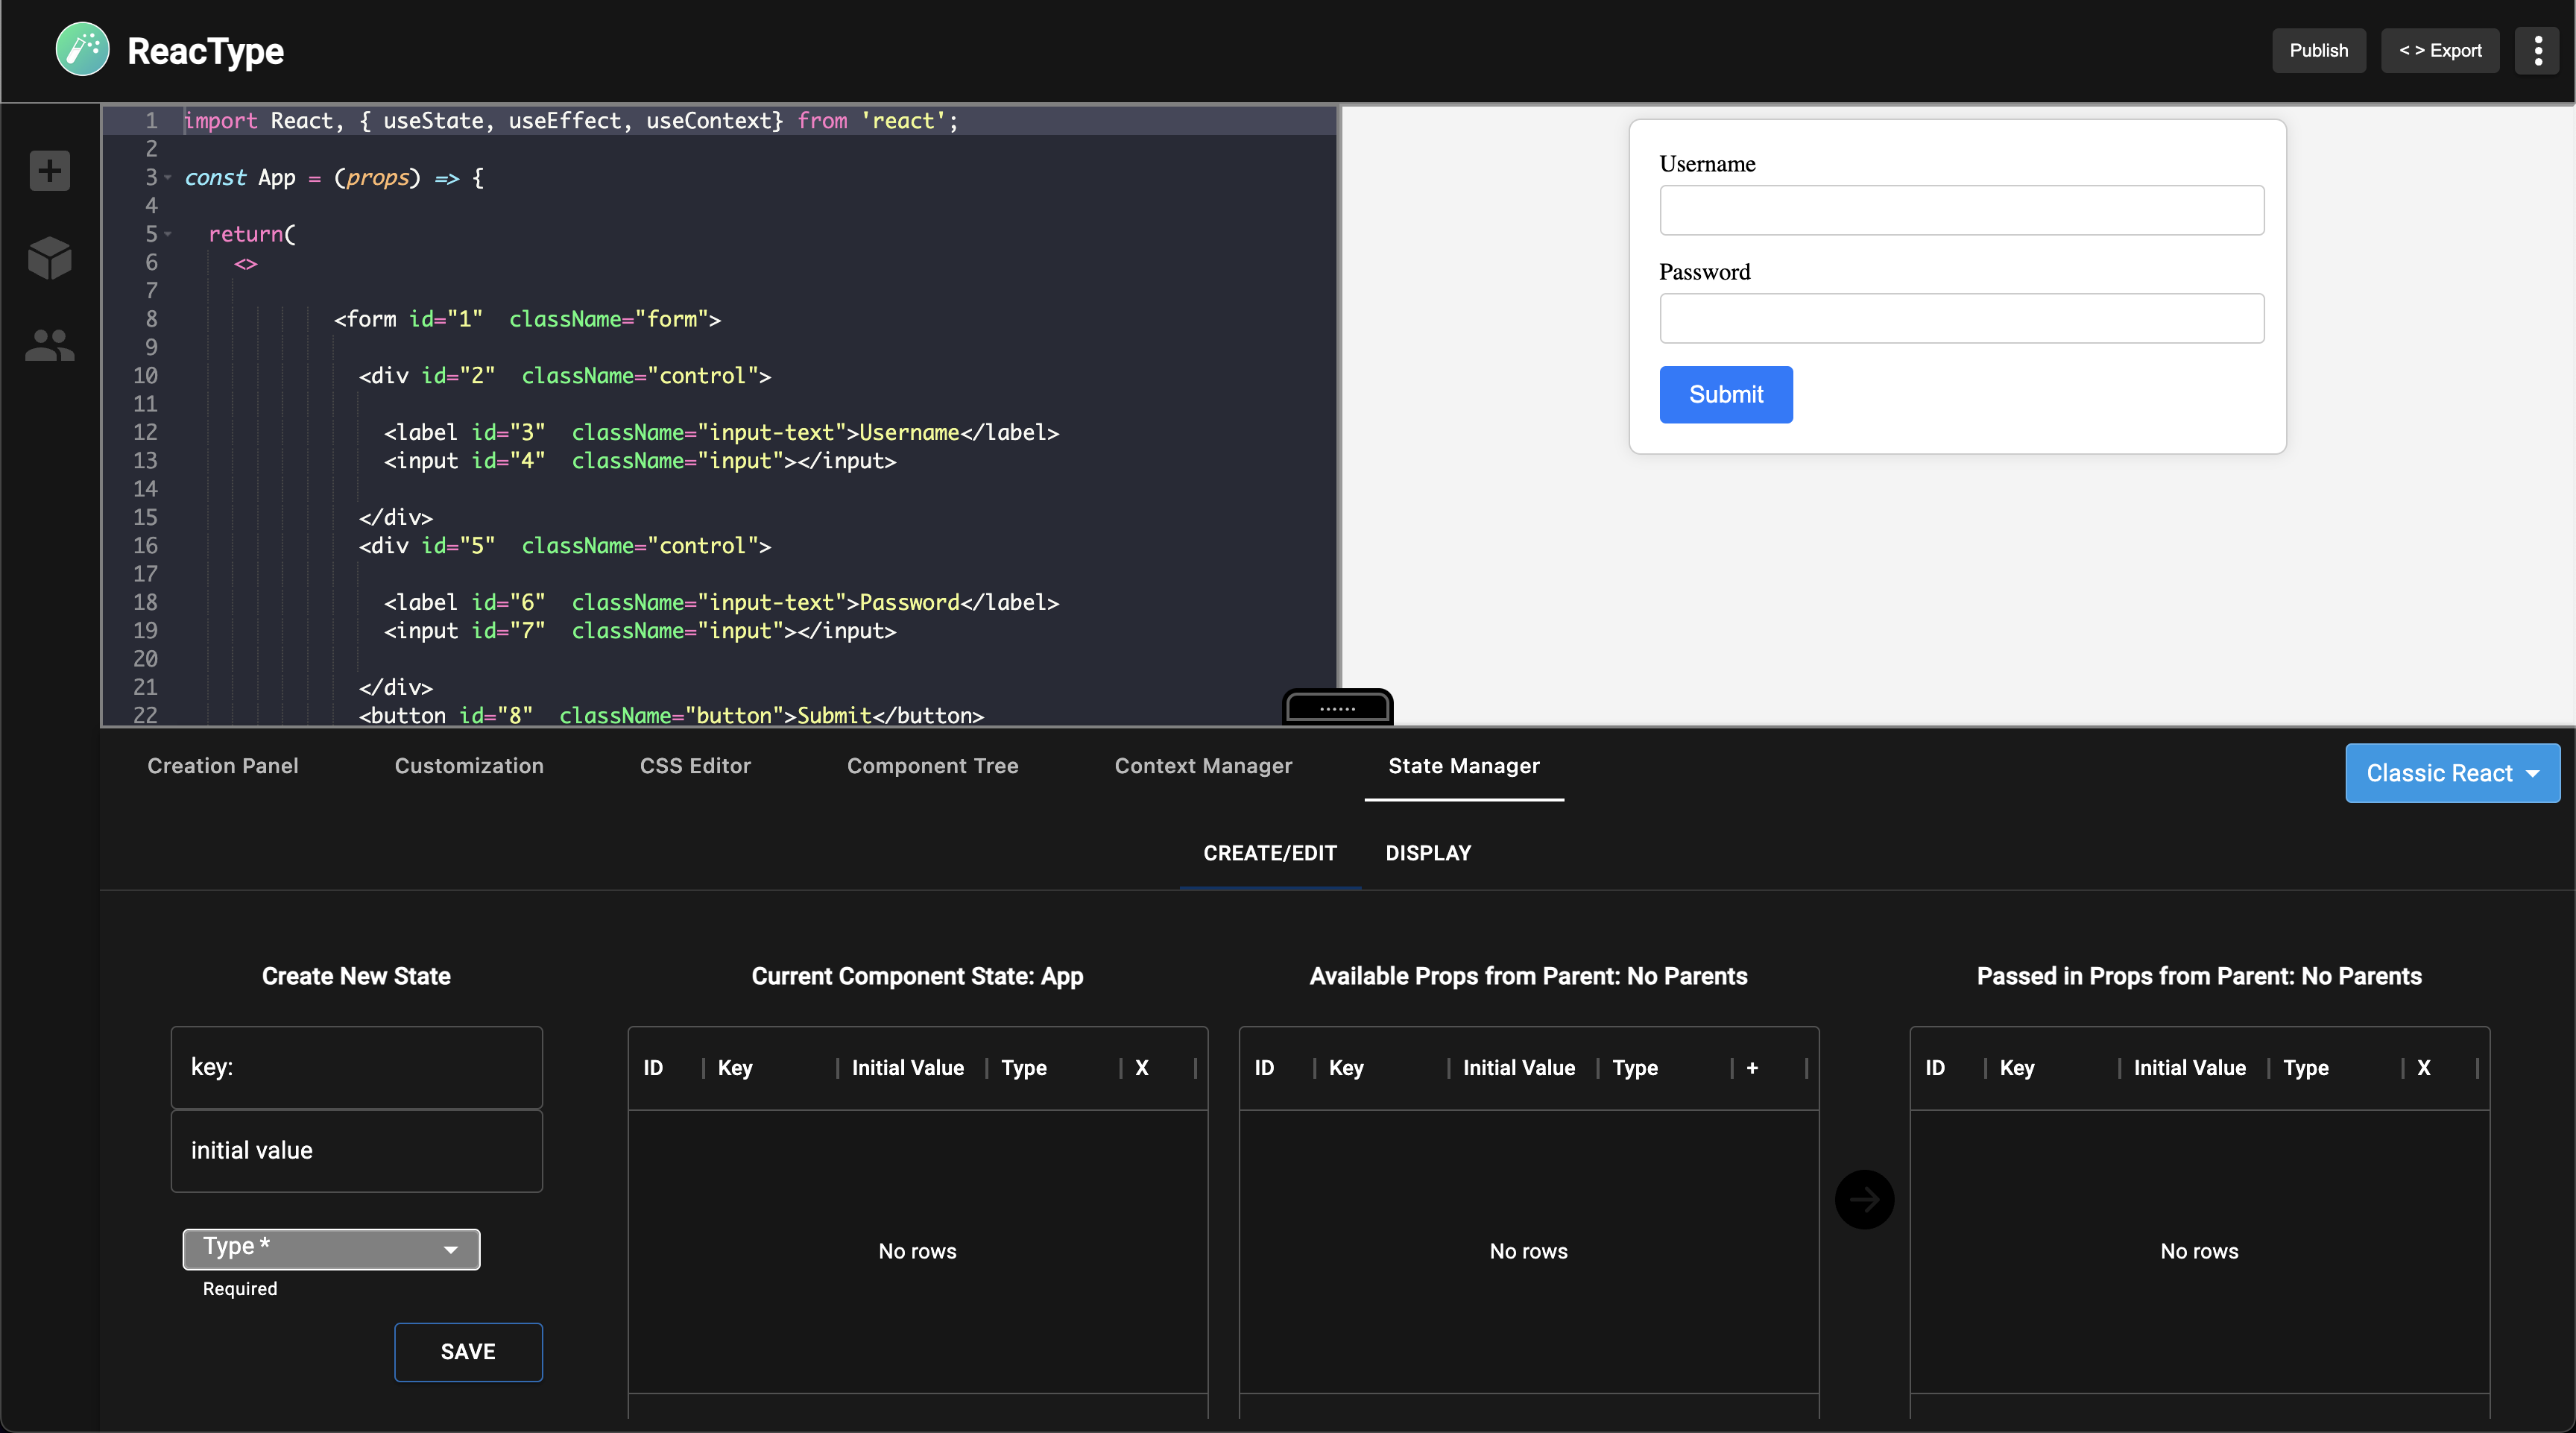Screen dimensions: 2576x1433
Task: Click Key column header in Current Component State table
Action: click(x=735, y=1068)
